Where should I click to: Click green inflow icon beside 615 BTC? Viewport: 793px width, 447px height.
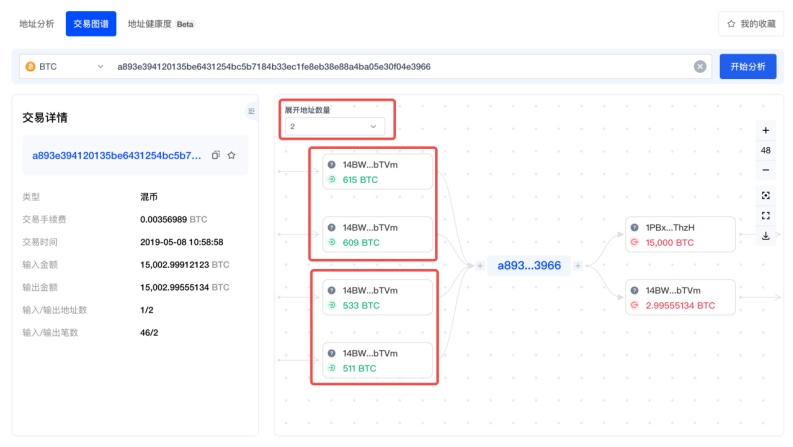click(332, 180)
